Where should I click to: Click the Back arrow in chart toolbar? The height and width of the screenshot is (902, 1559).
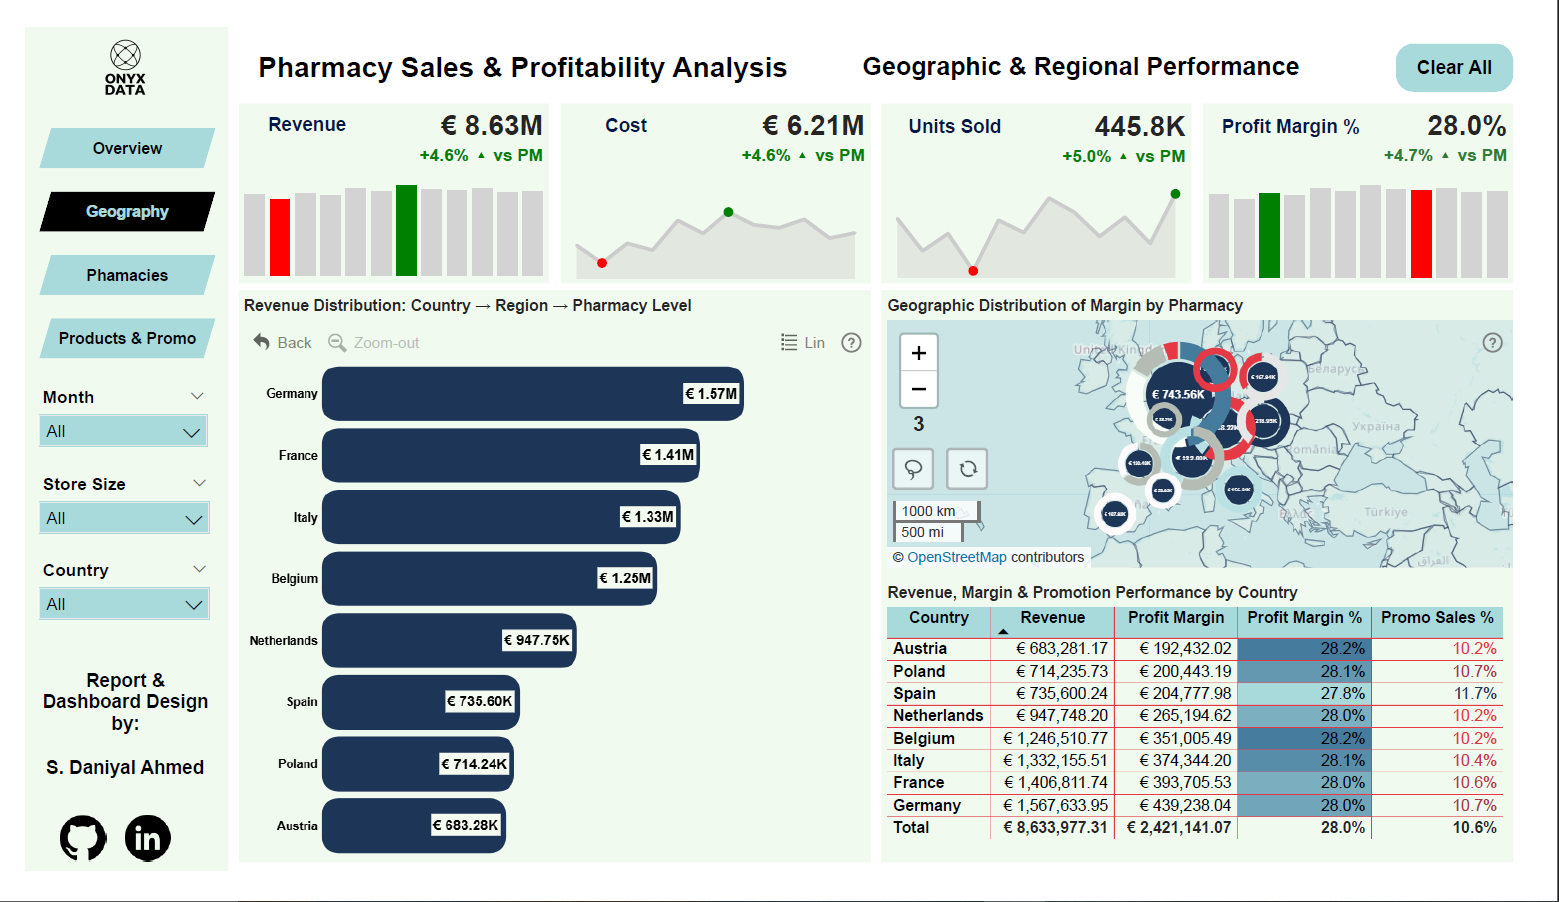282,343
